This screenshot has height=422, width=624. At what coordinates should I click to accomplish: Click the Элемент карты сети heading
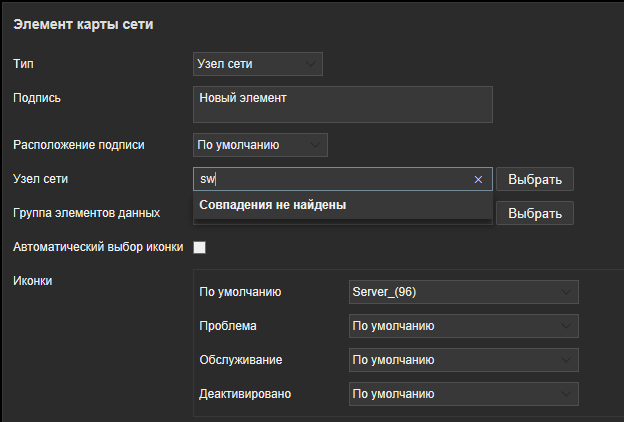(83, 23)
